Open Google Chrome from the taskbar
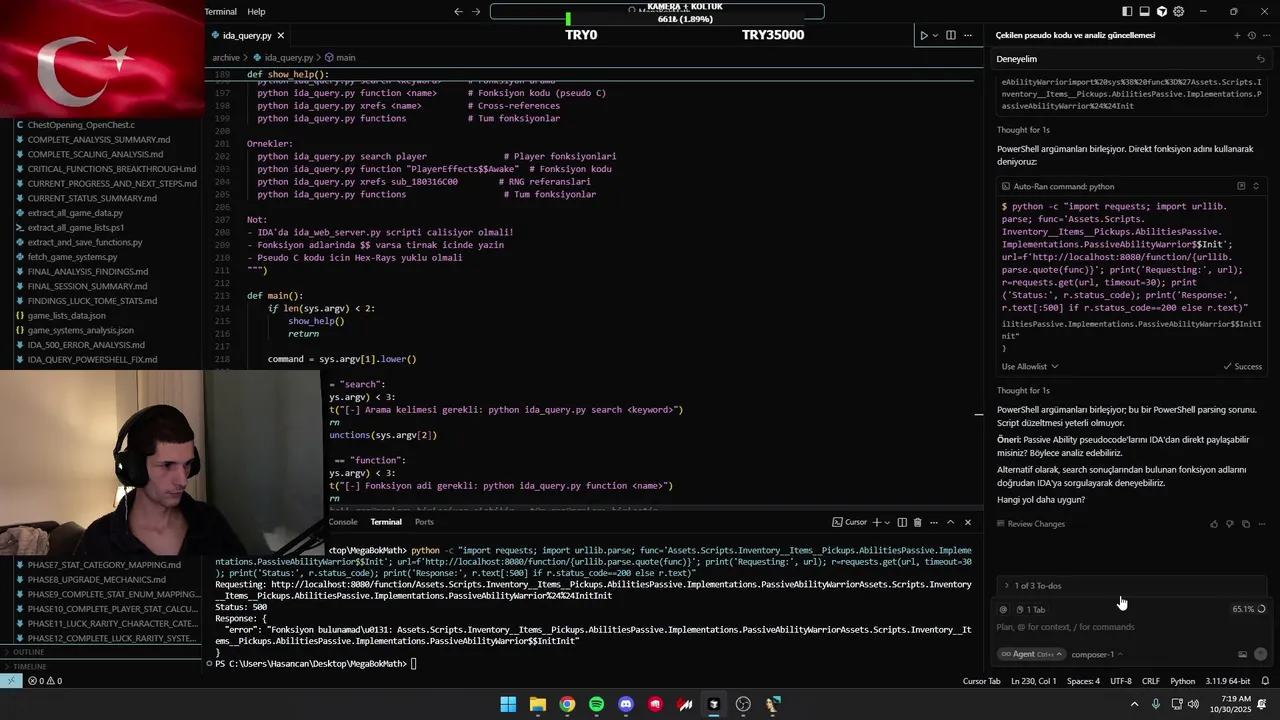The image size is (1280, 720). click(x=567, y=704)
